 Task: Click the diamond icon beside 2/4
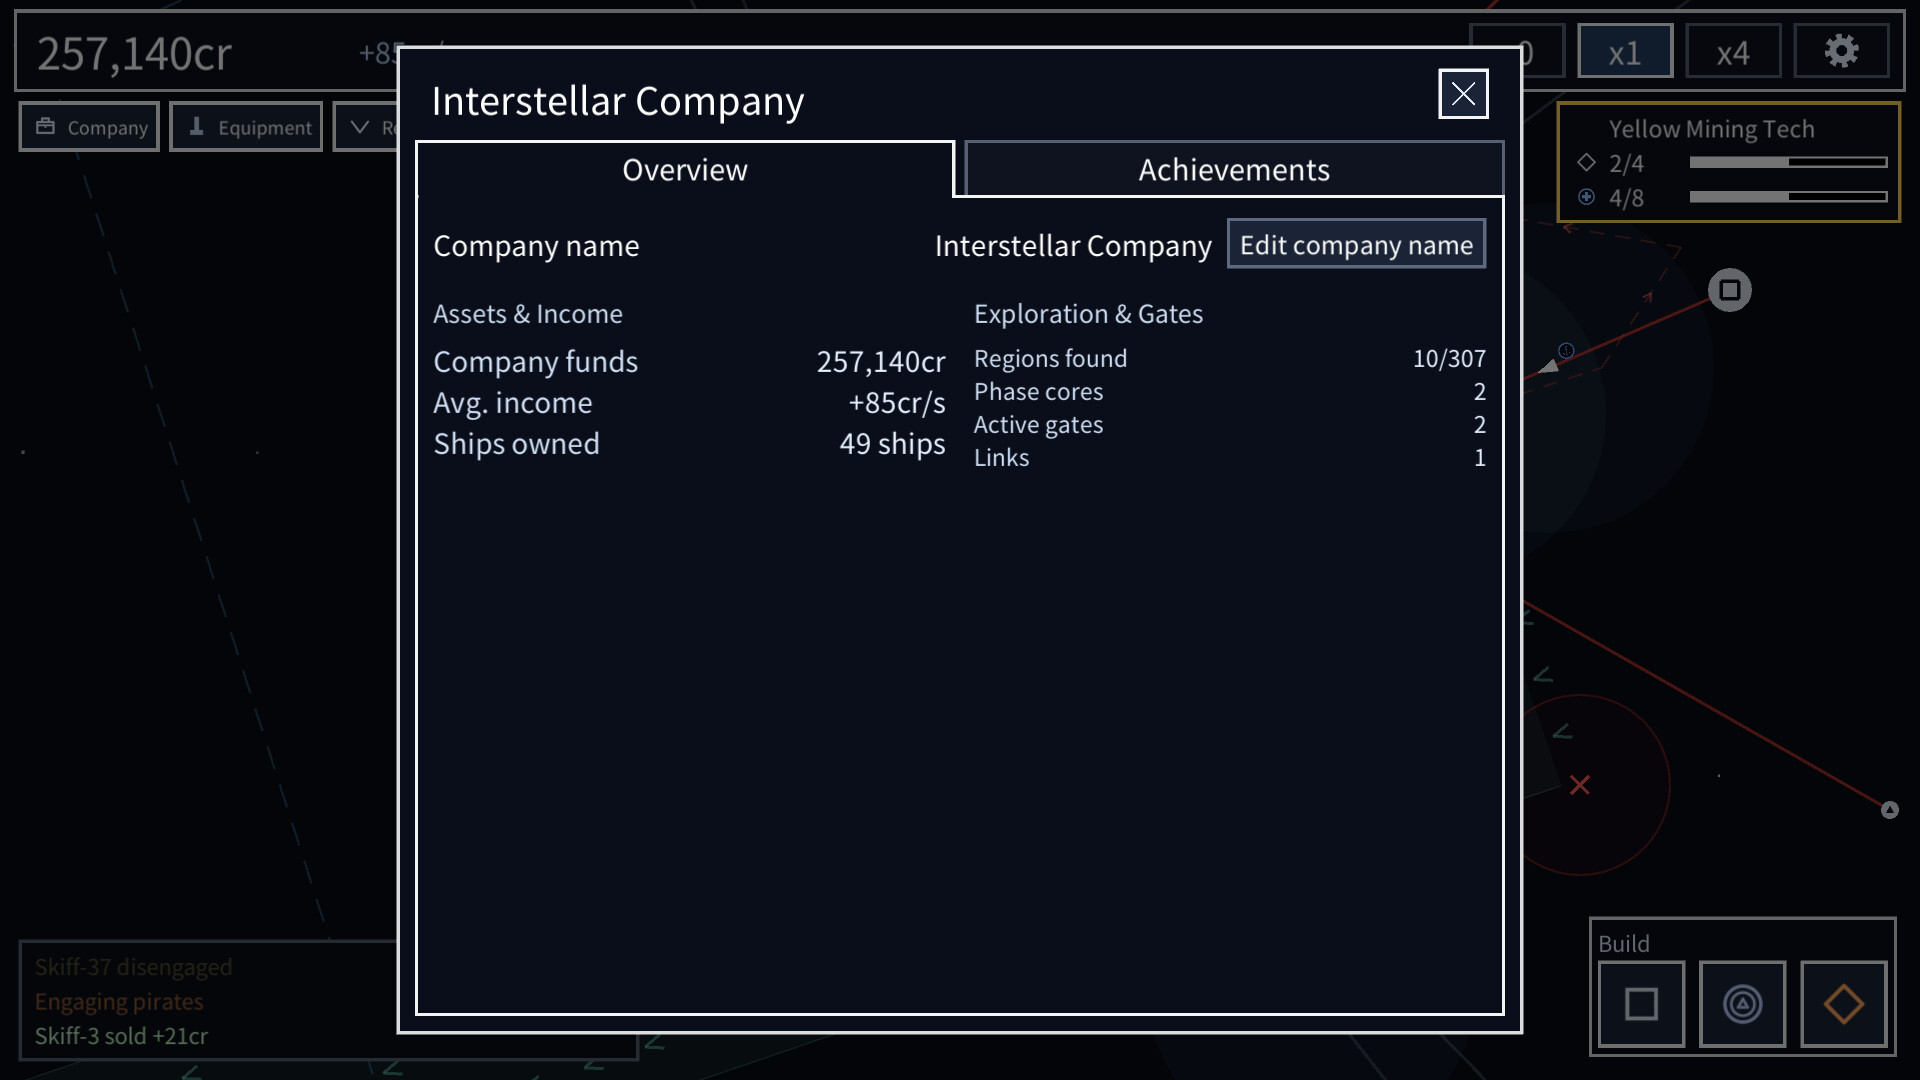(x=1586, y=162)
